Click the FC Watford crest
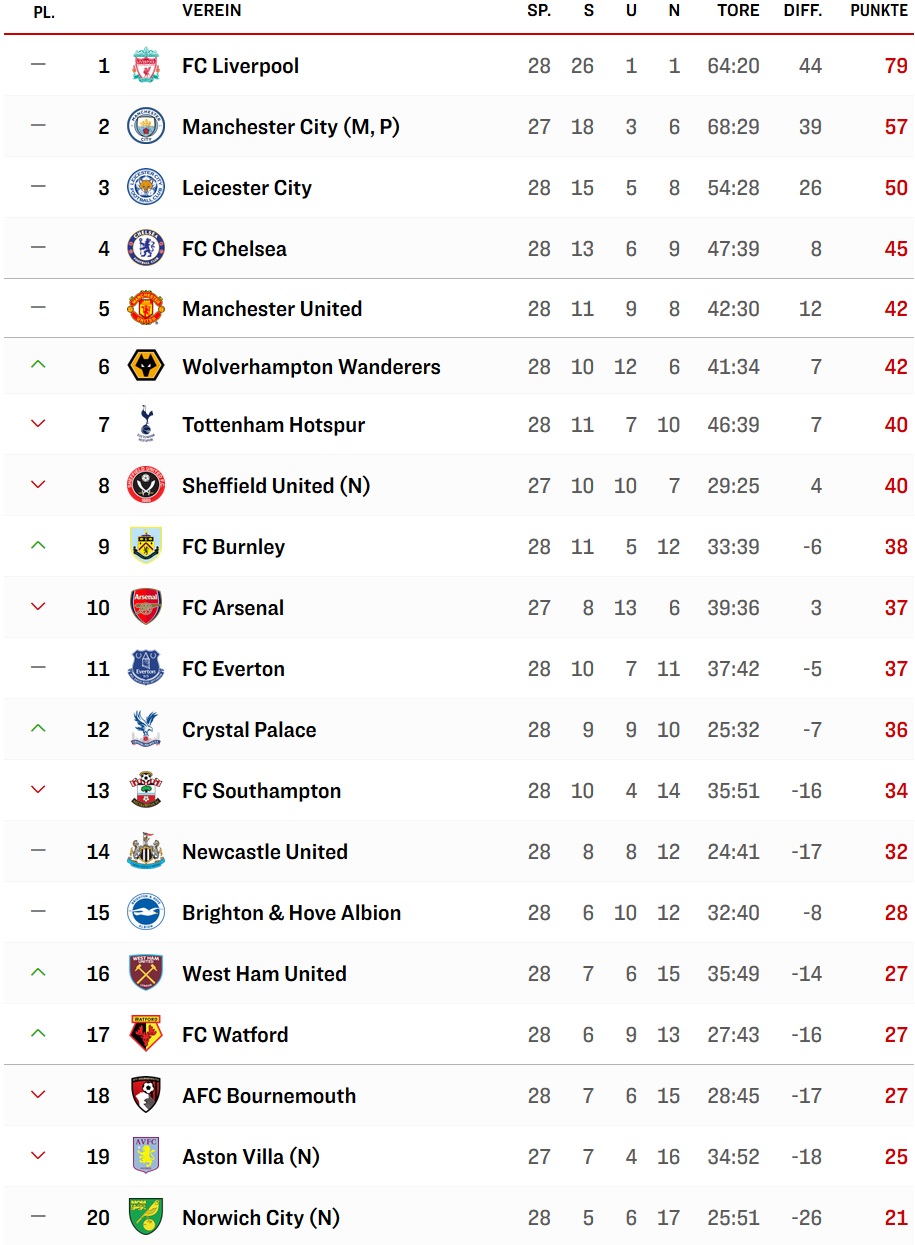Screen dimensions: 915x1245 pos(146,1035)
